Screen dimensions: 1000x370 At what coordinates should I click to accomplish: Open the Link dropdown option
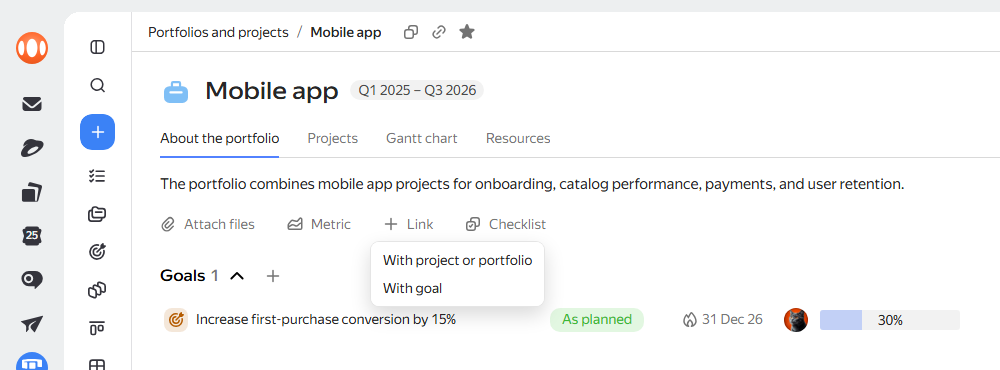coord(409,225)
